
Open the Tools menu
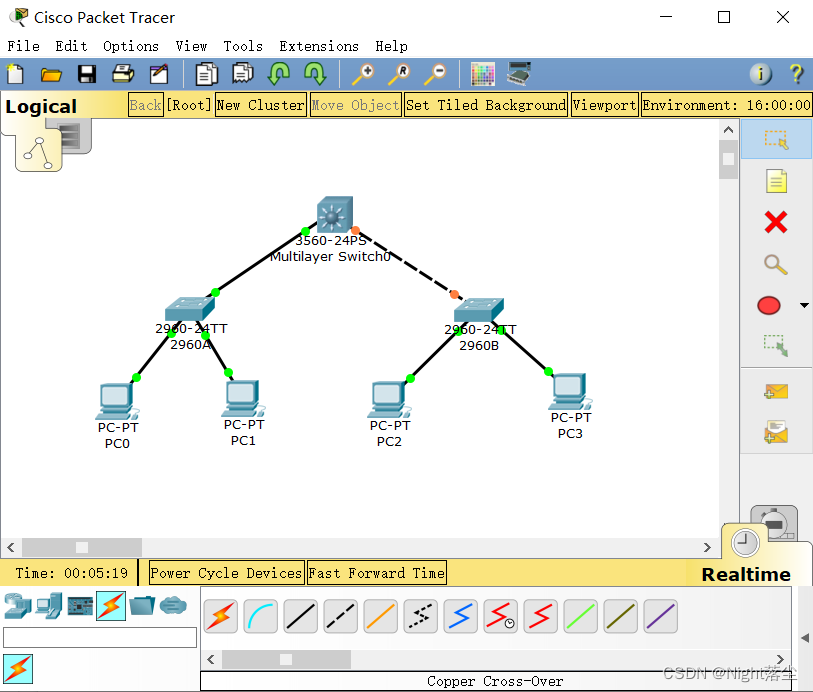click(243, 46)
